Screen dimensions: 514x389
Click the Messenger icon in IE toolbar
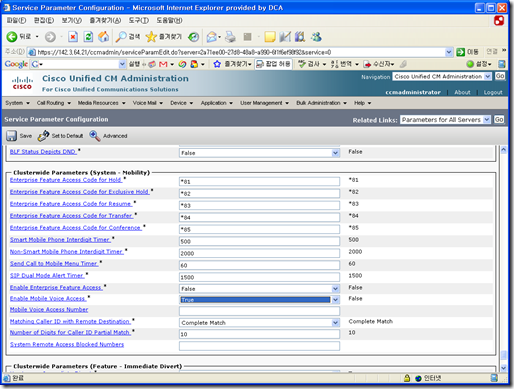click(316, 37)
